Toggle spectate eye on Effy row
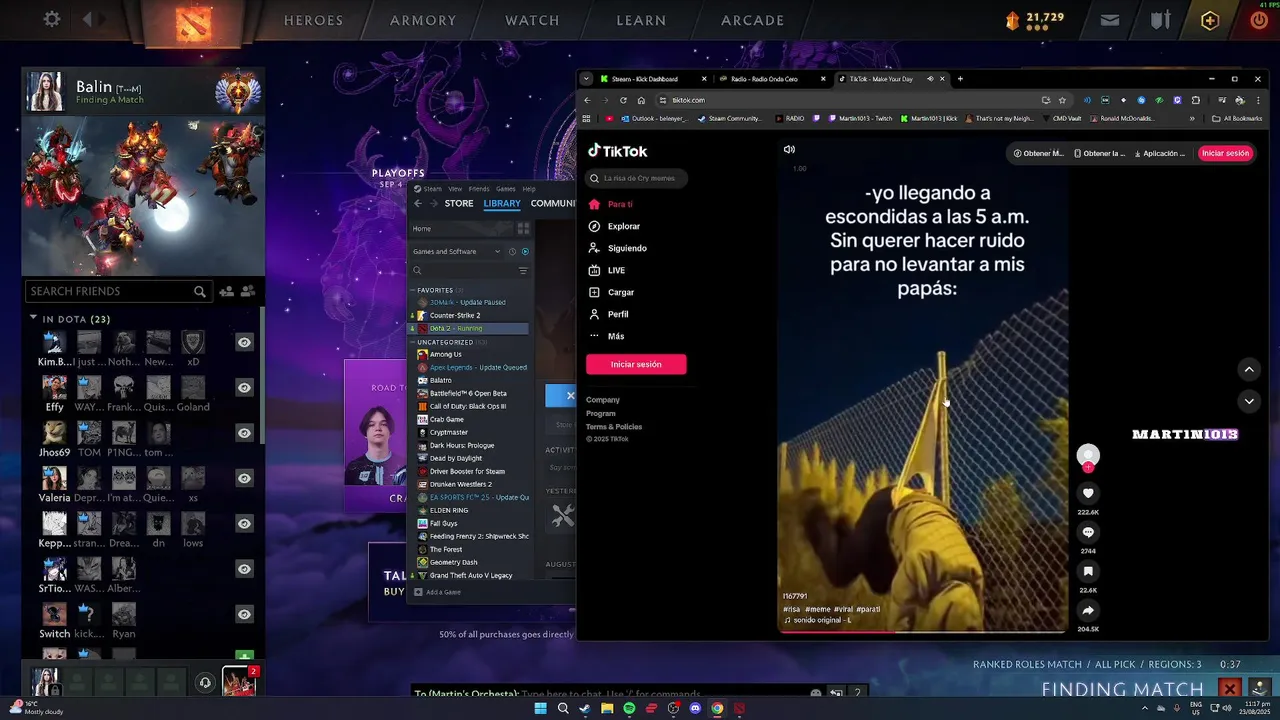Screen dimensions: 1280x720 (x=244, y=388)
